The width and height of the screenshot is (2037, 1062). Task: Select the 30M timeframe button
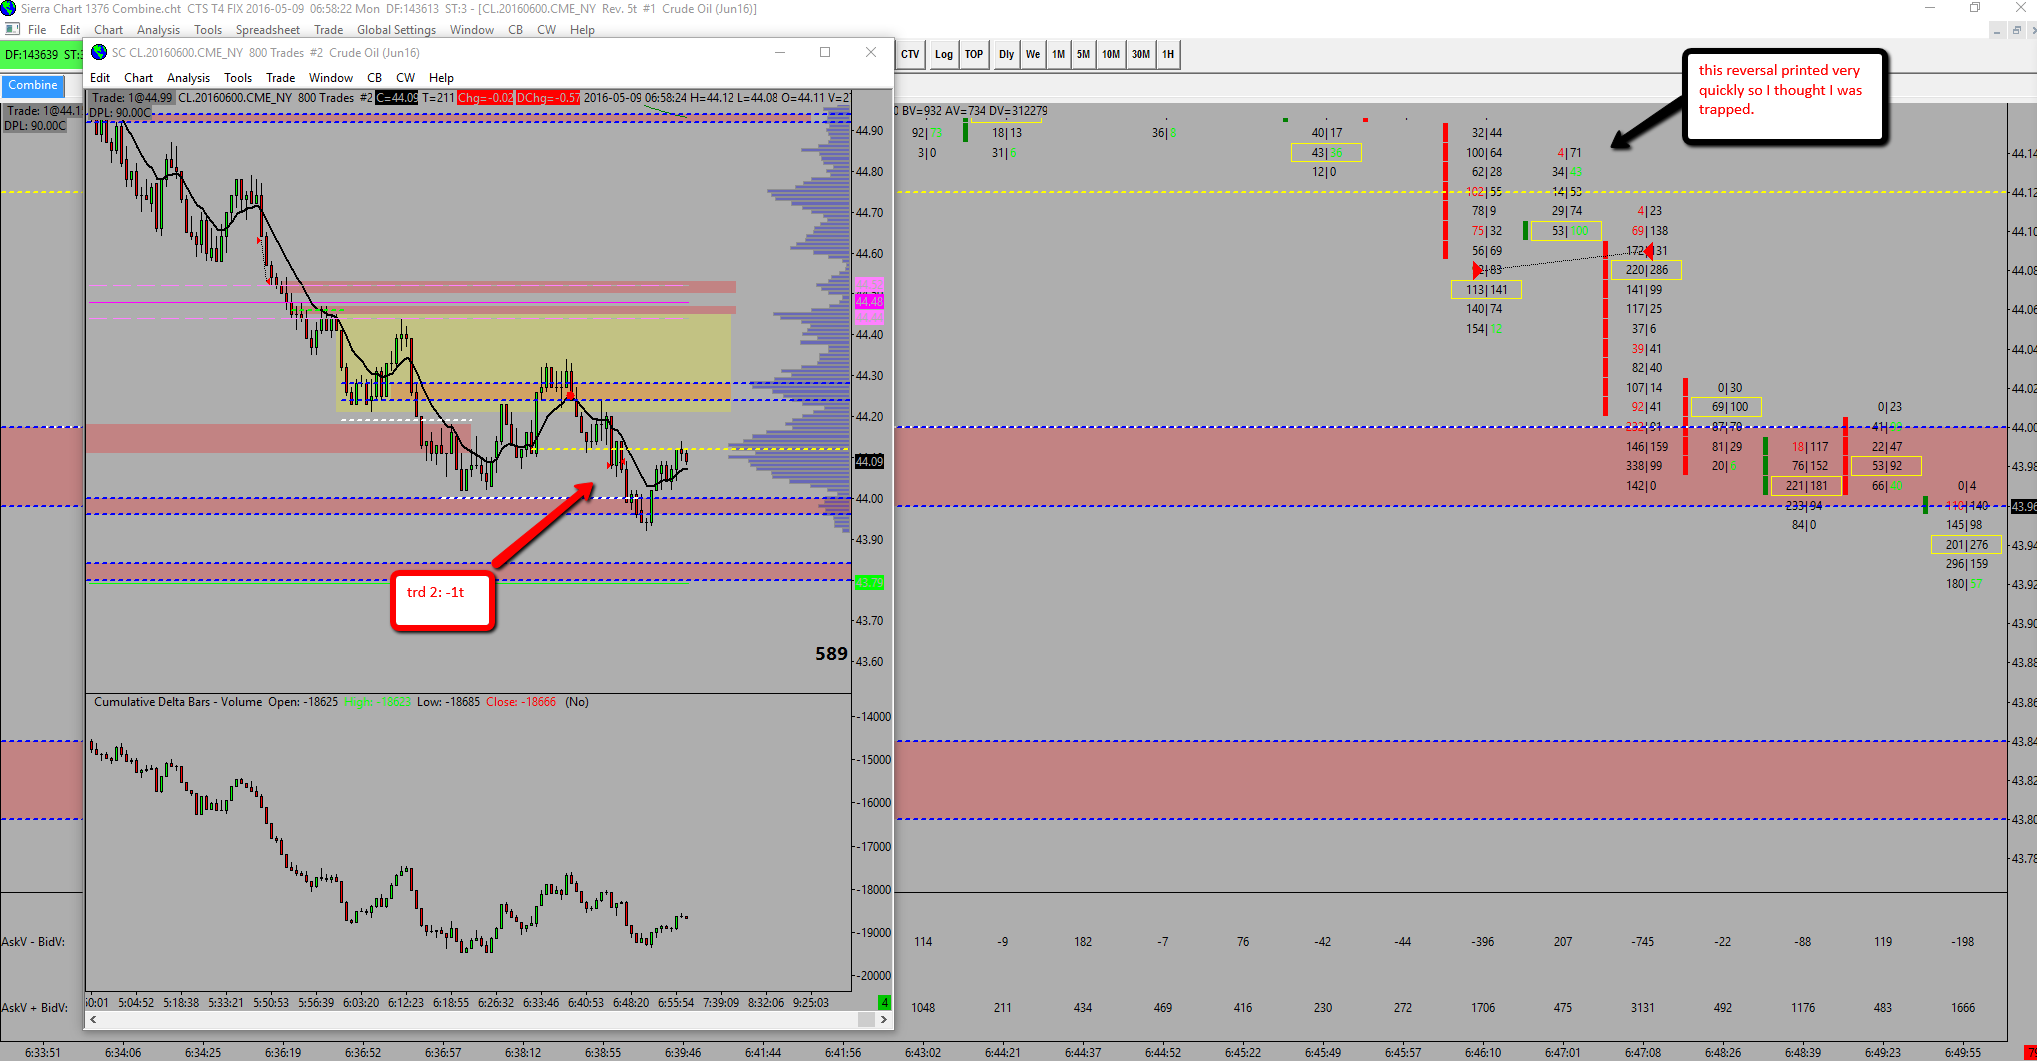tap(1141, 55)
